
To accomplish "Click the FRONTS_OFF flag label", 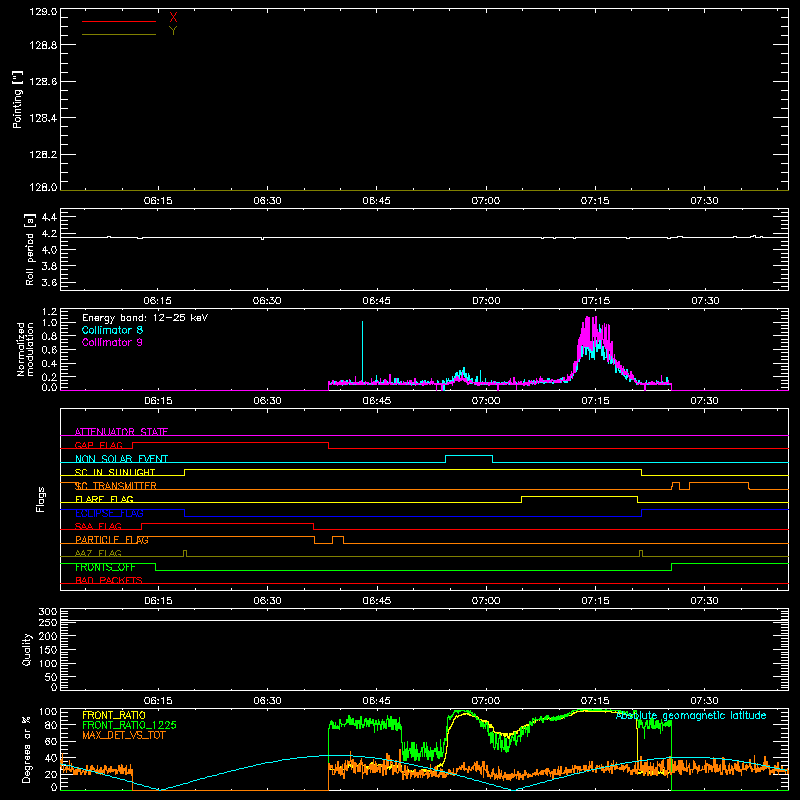I will 105,567.
